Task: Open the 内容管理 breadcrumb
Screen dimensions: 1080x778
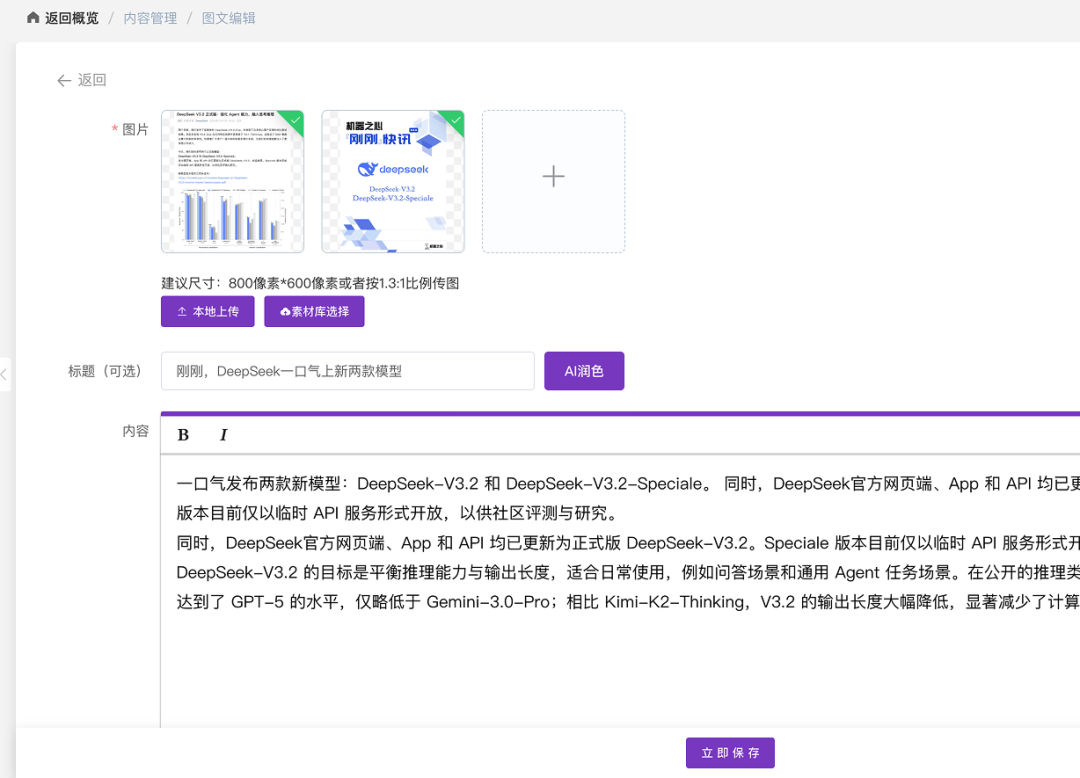Action: (150, 18)
